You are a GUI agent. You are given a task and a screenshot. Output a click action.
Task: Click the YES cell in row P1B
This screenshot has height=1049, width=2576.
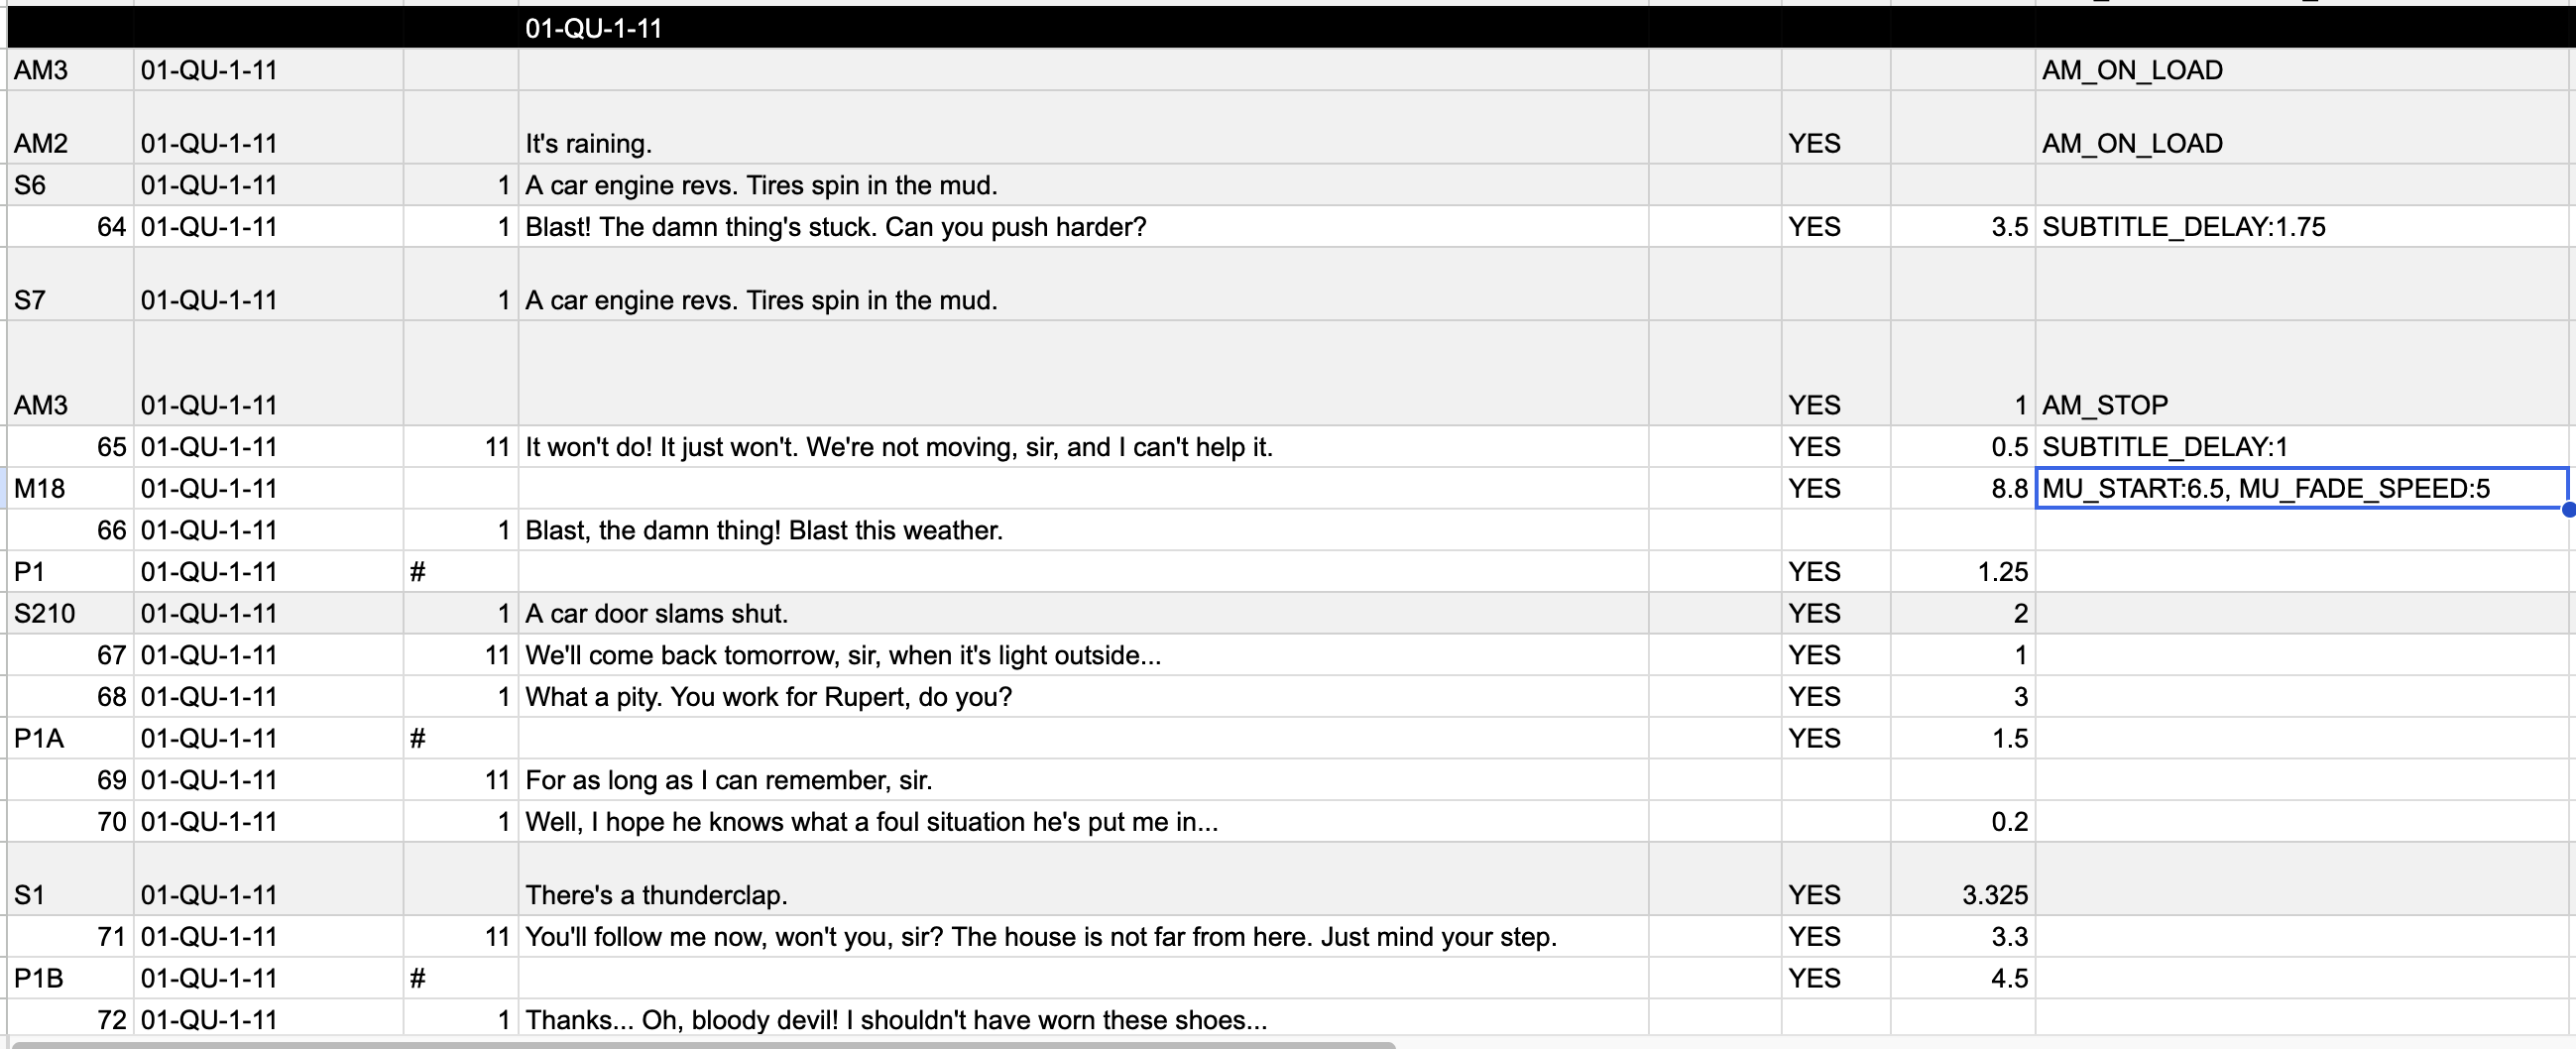(x=1836, y=978)
